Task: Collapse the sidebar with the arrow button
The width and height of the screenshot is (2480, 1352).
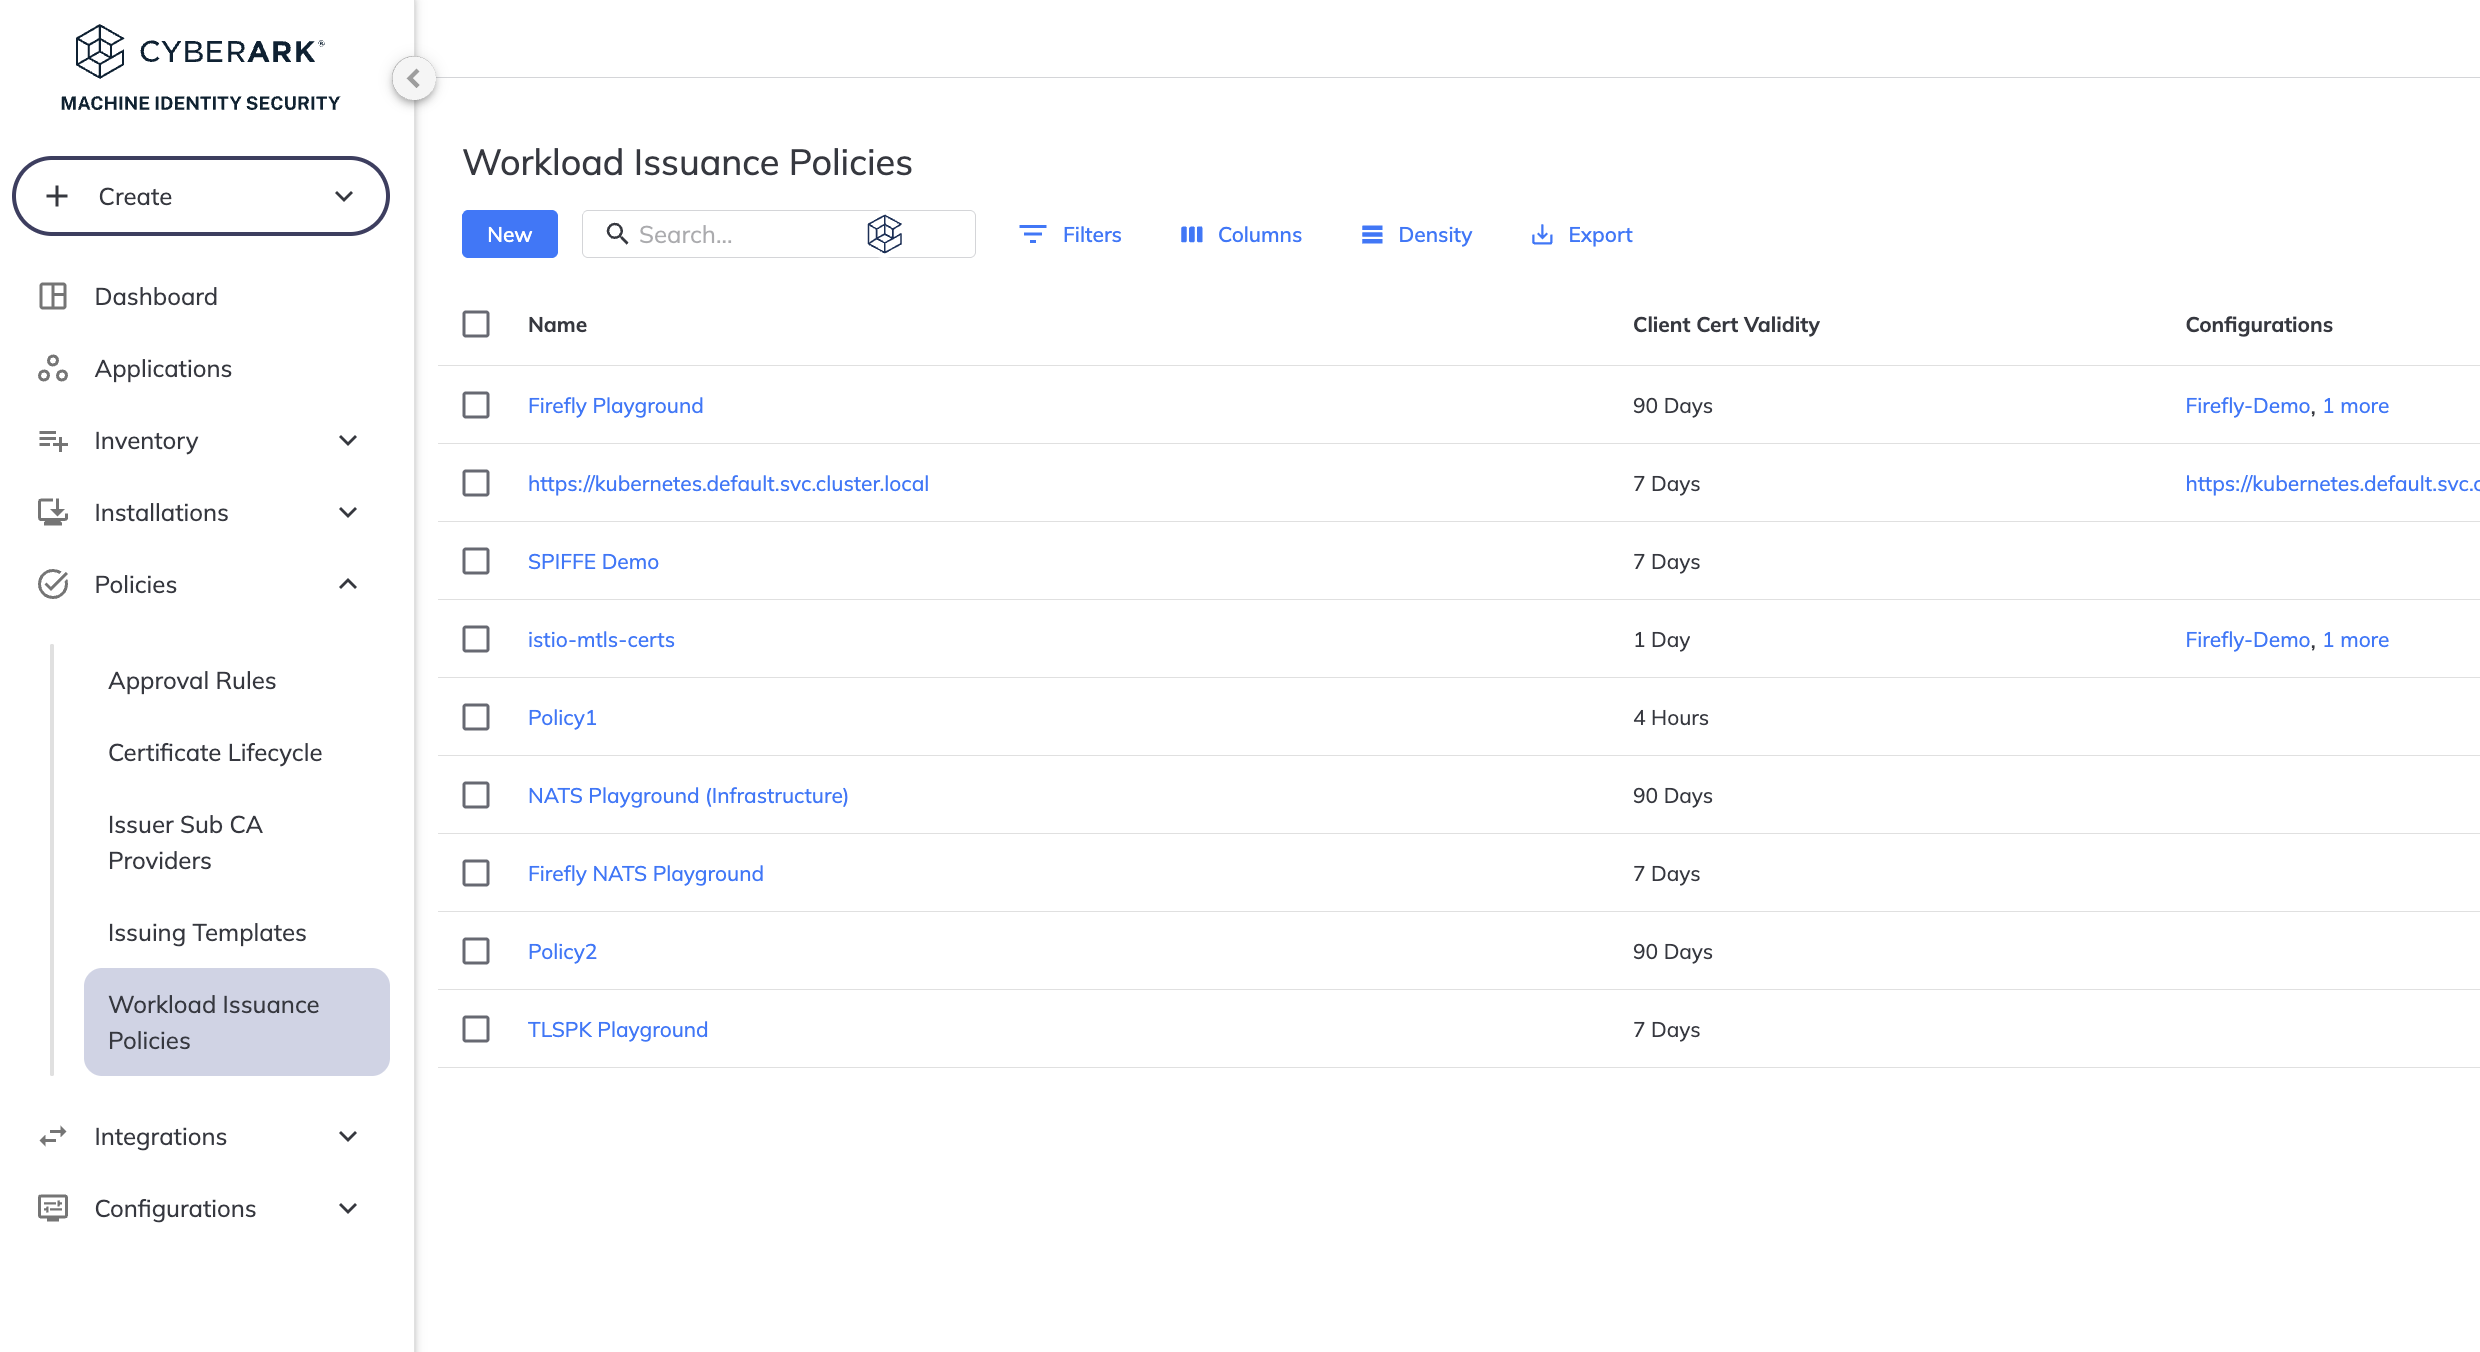Action: pyautogui.click(x=414, y=78)
